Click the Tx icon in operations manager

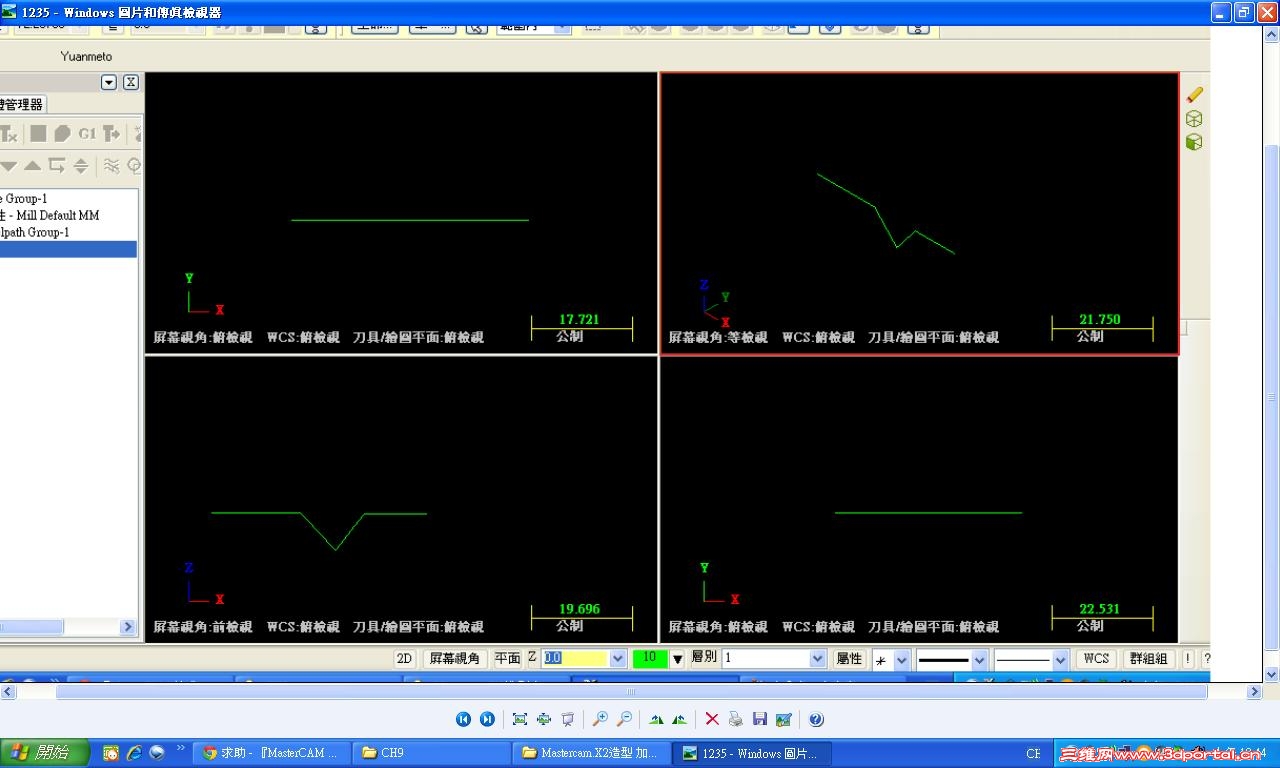click(8, 133)
